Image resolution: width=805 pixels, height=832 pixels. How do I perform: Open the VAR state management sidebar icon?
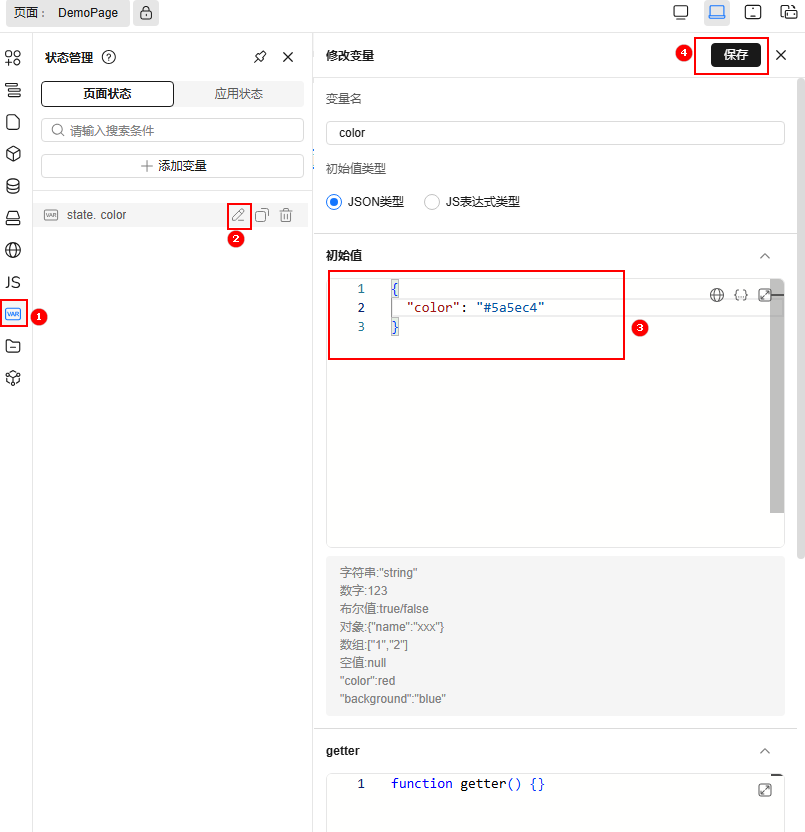pyautogui.click(x=13, y=314)
